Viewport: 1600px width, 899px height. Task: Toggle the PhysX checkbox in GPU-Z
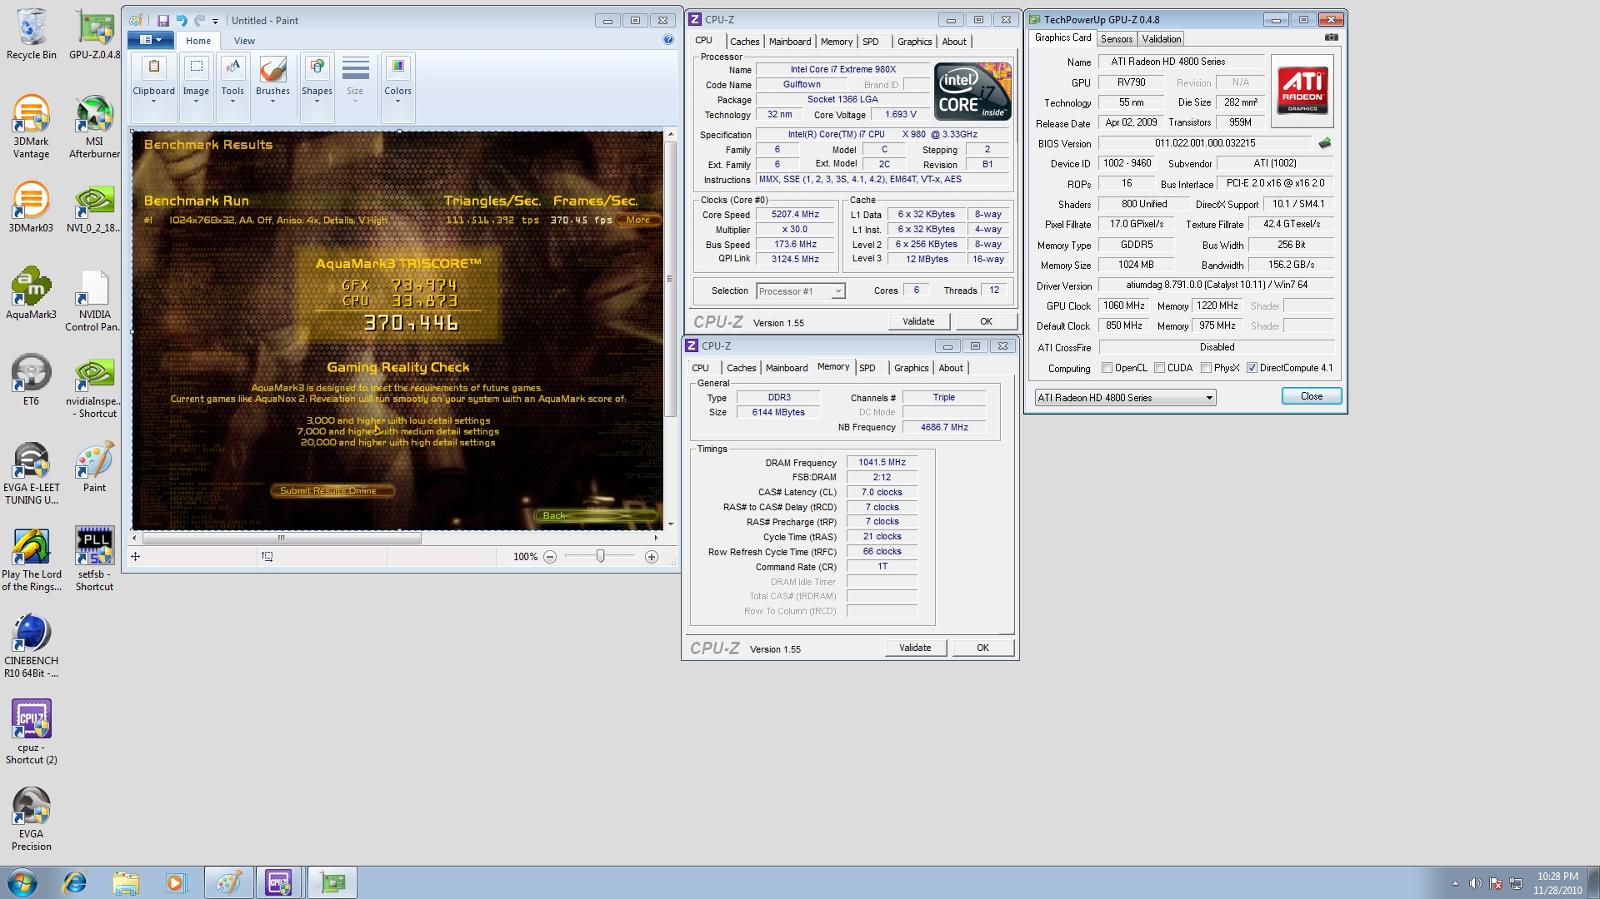click(x=1206, y=368)
